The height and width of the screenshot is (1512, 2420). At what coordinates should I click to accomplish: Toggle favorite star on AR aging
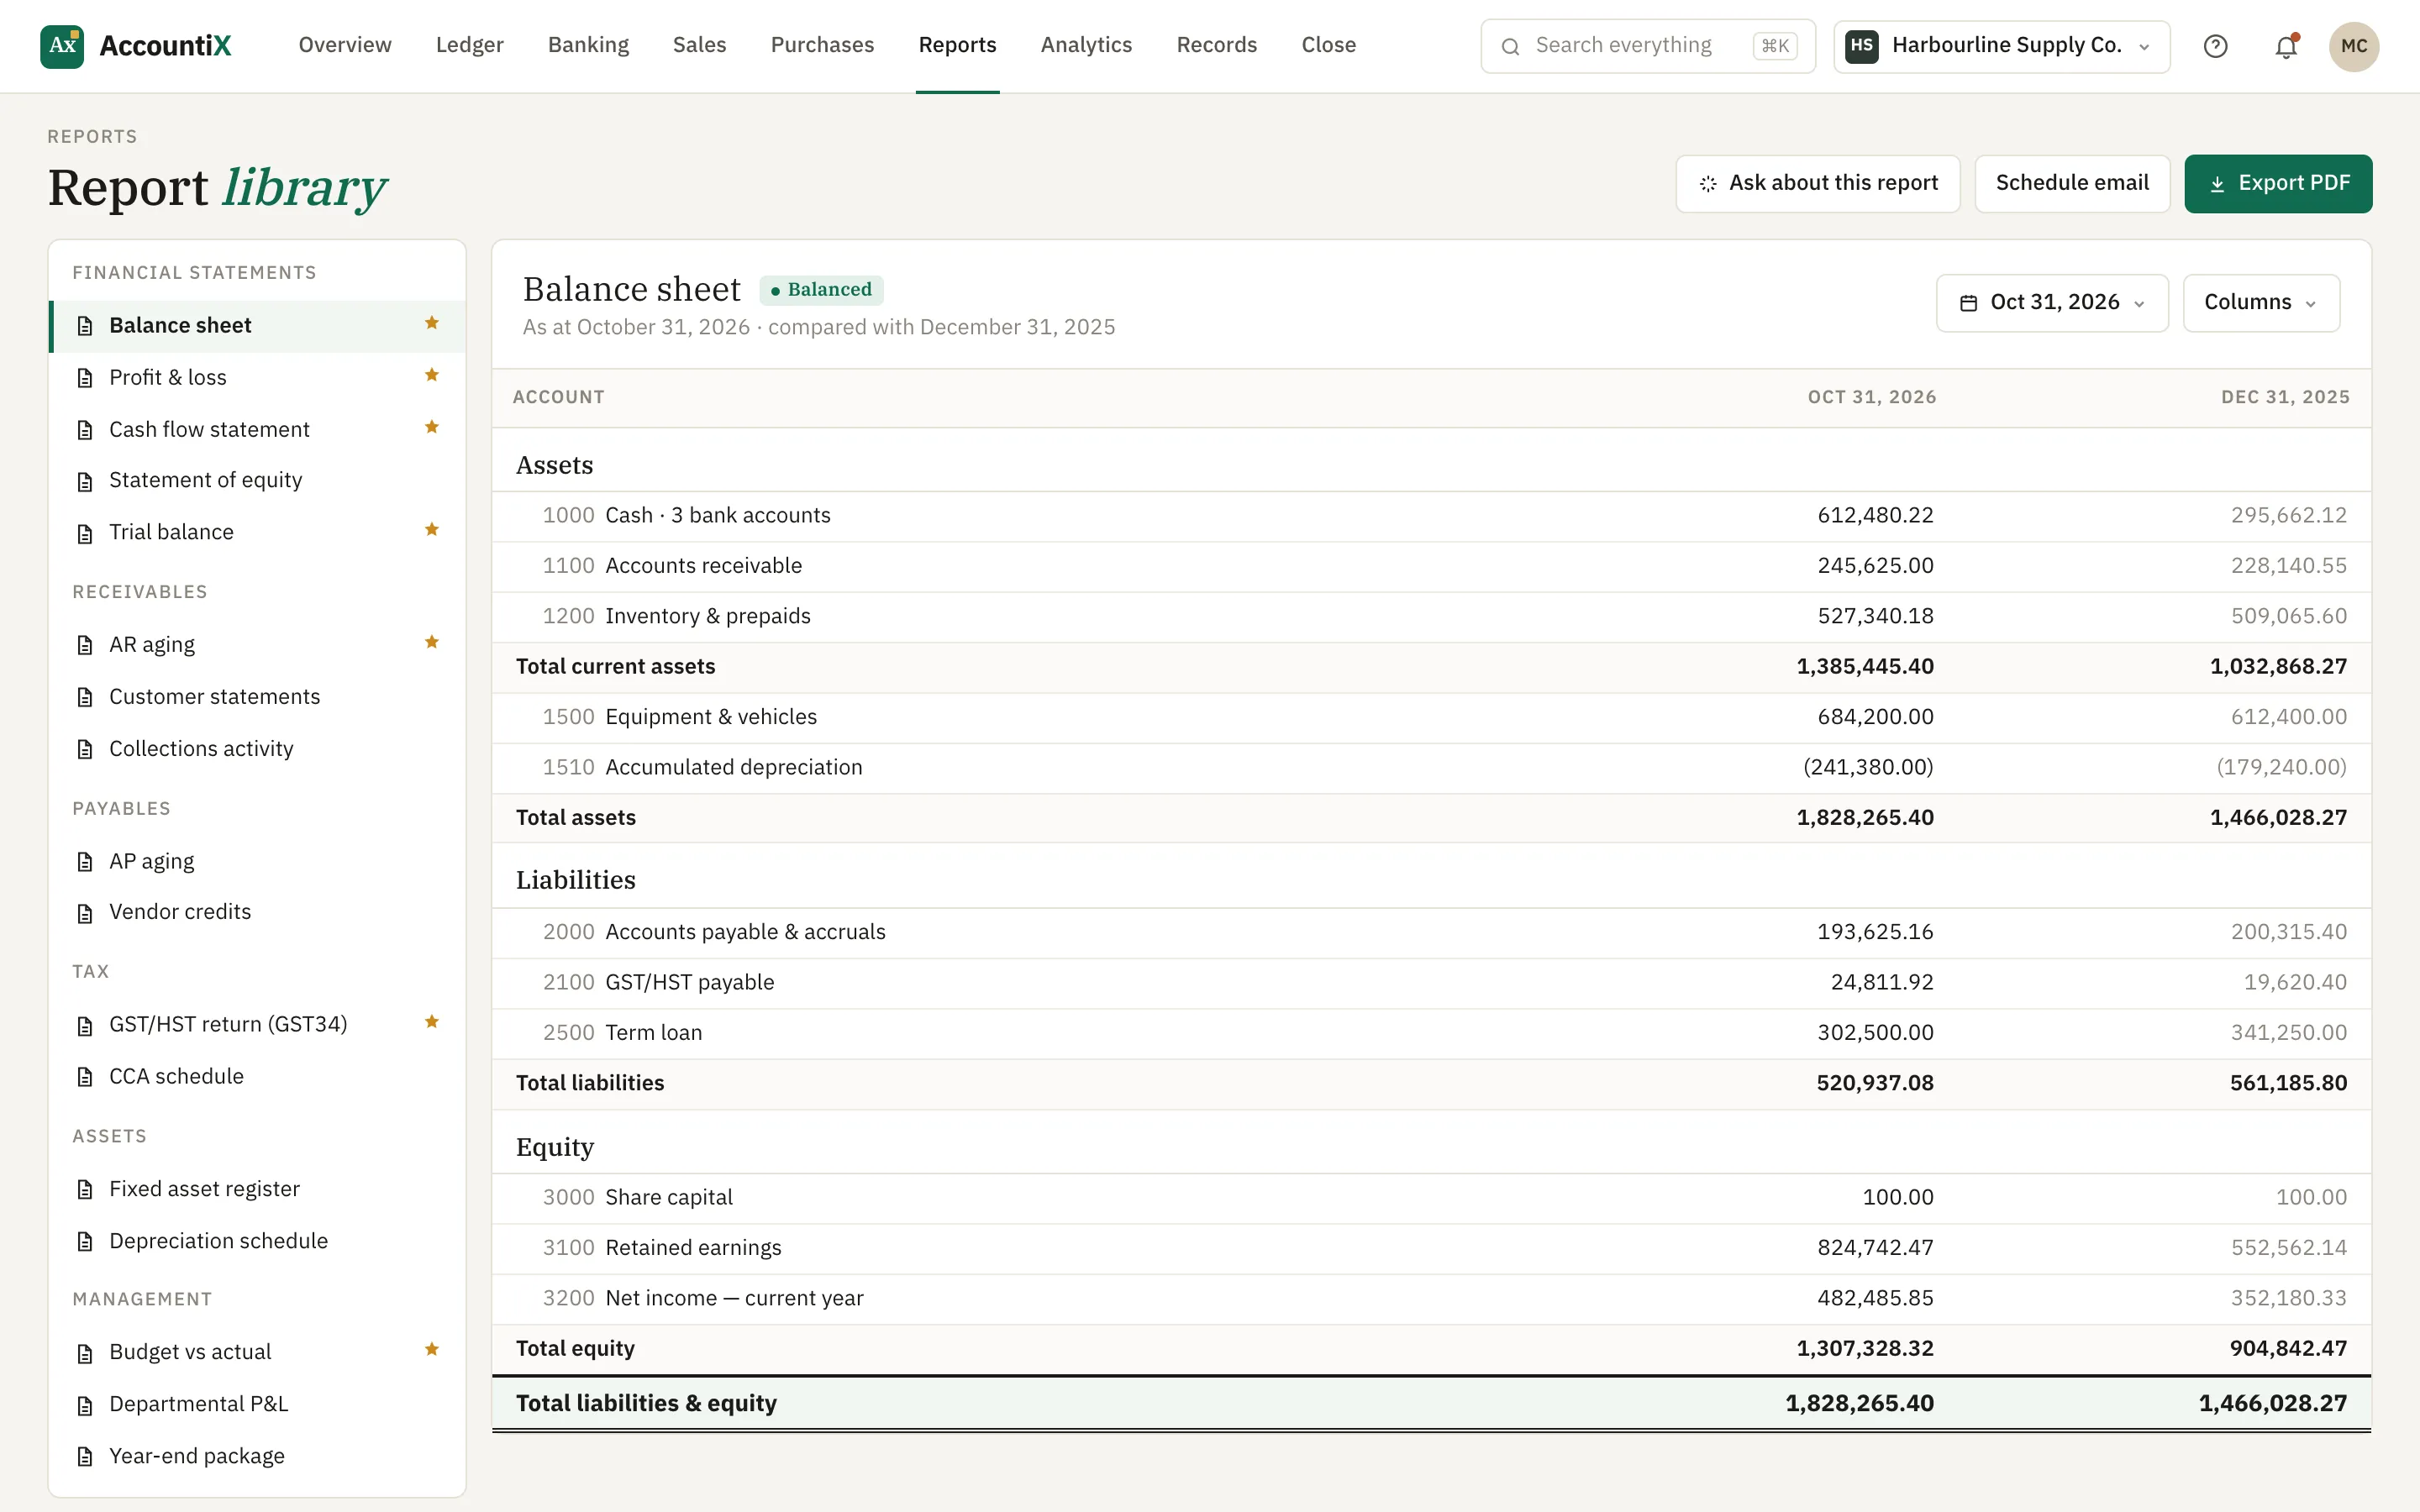coord(432,642)
